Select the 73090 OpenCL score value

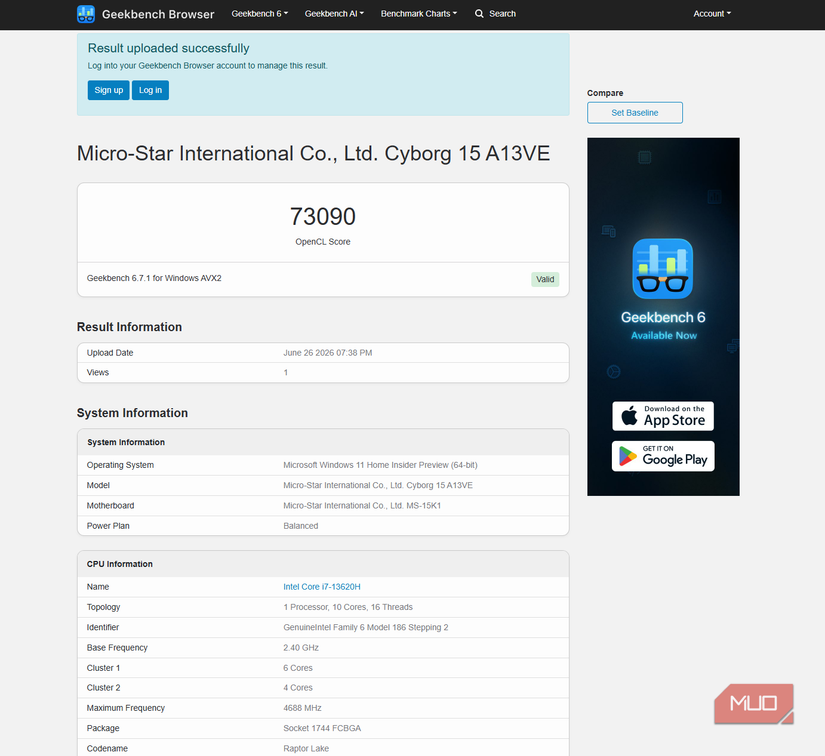(323, 216)
